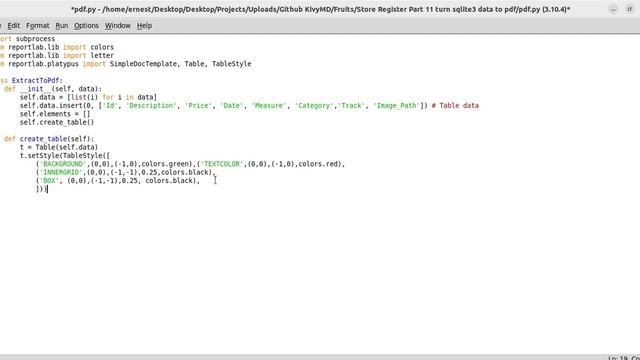Click the 'BACKGROUND' string
The image size is (640, 360).
pos(63,164)
